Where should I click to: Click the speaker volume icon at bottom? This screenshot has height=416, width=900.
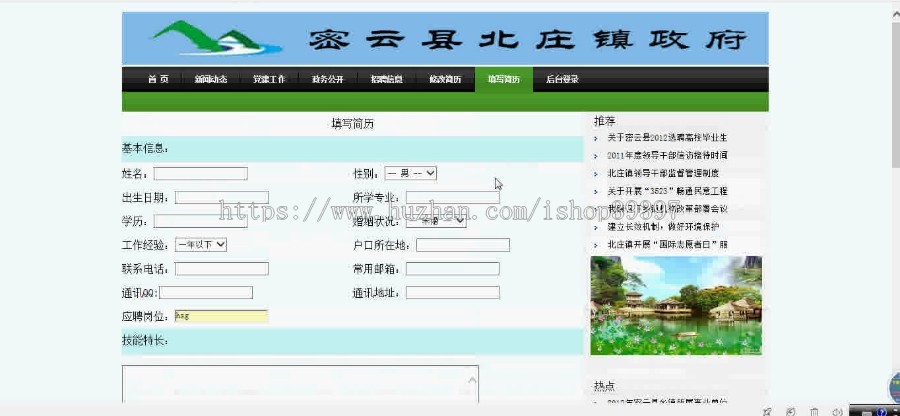click(x=837, y=411)
